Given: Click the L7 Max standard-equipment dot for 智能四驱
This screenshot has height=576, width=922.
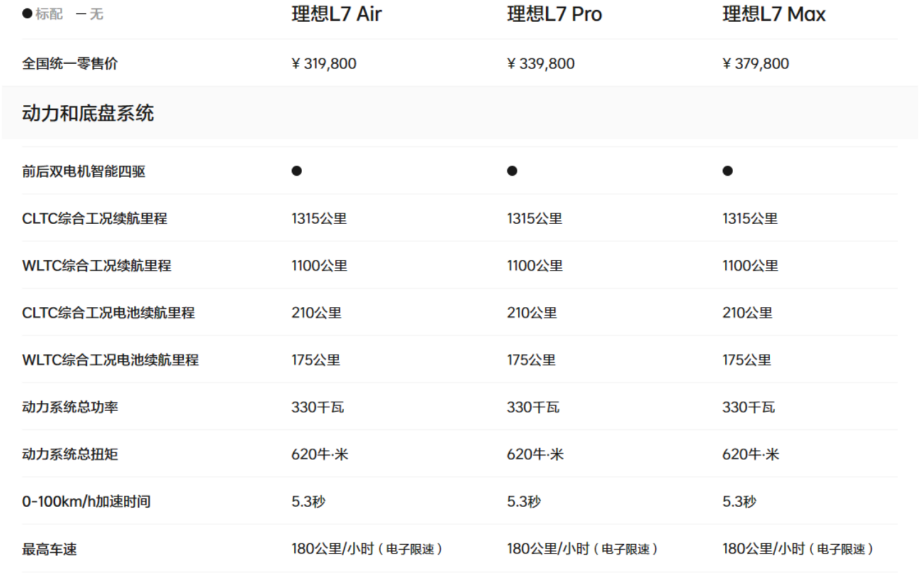Looking at the screenshot, I should (x=727, y=171).
